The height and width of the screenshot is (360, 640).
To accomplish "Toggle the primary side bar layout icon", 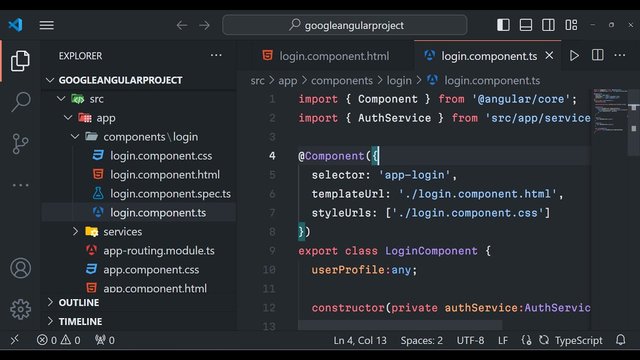I will point(503,25).
